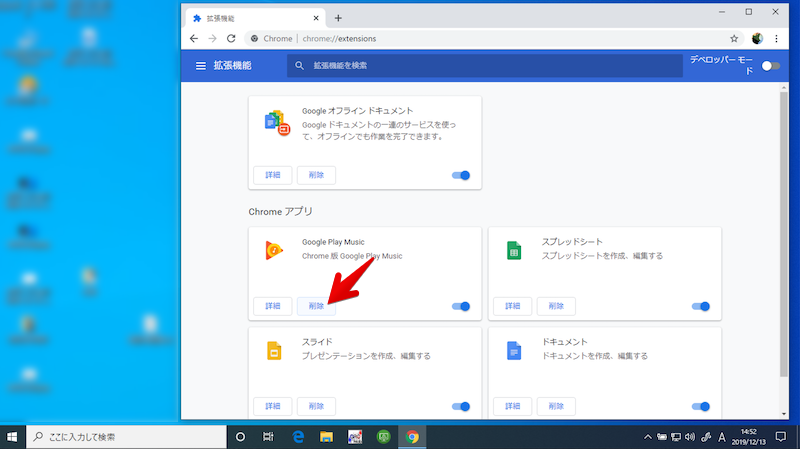Open a new tab with plus button
The image size is (800, 449).
[338, 18]
